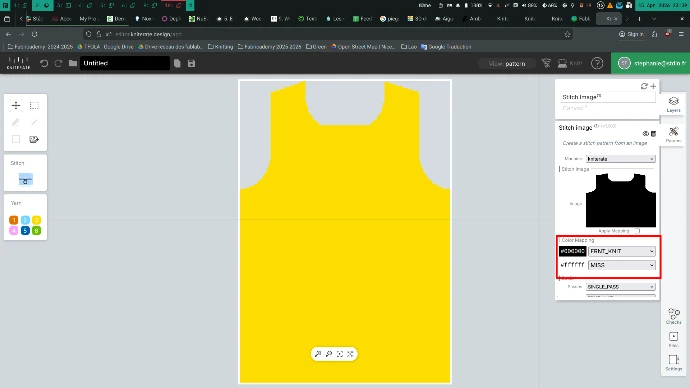The image size is (690, 388).
Task: Select the rectangular marquee selection tool
Action: (x=34, y=106)
